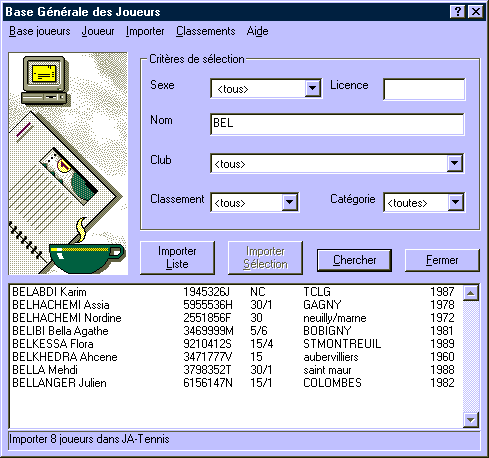
Task: Click the Nom field containing BEL
Action: [x=337, y=124]
